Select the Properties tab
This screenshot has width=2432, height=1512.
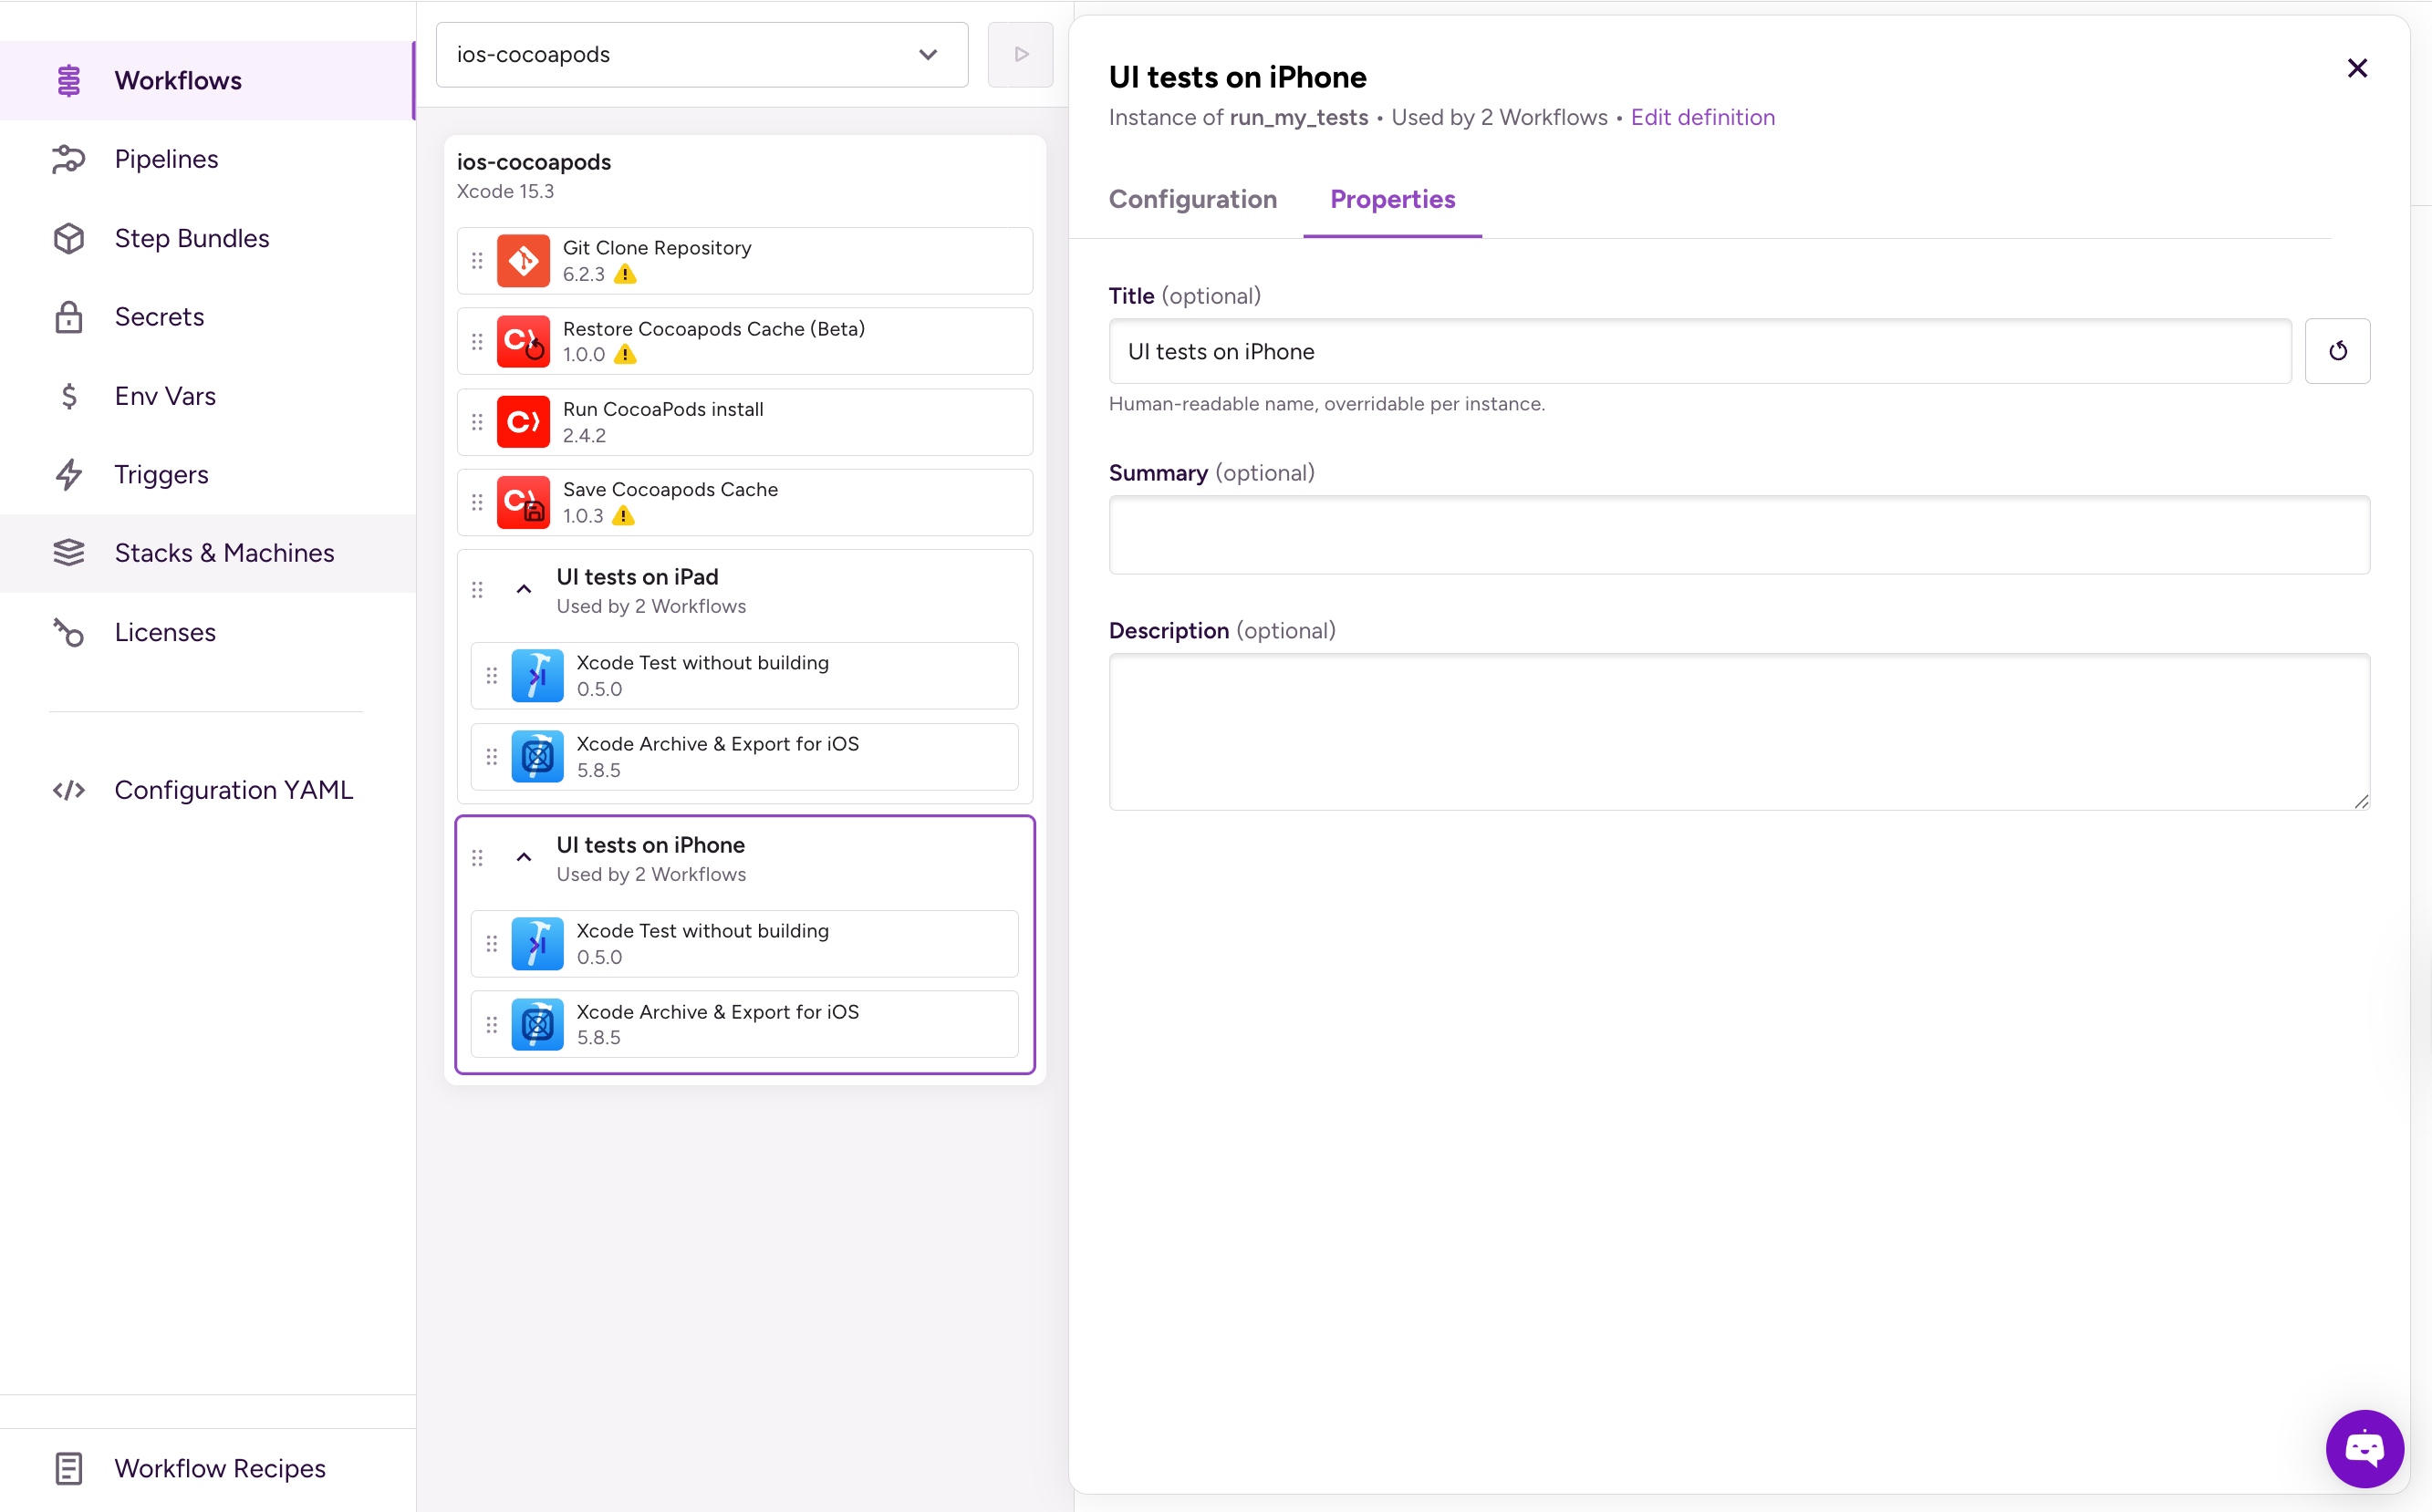click(x=1392, y=199)
